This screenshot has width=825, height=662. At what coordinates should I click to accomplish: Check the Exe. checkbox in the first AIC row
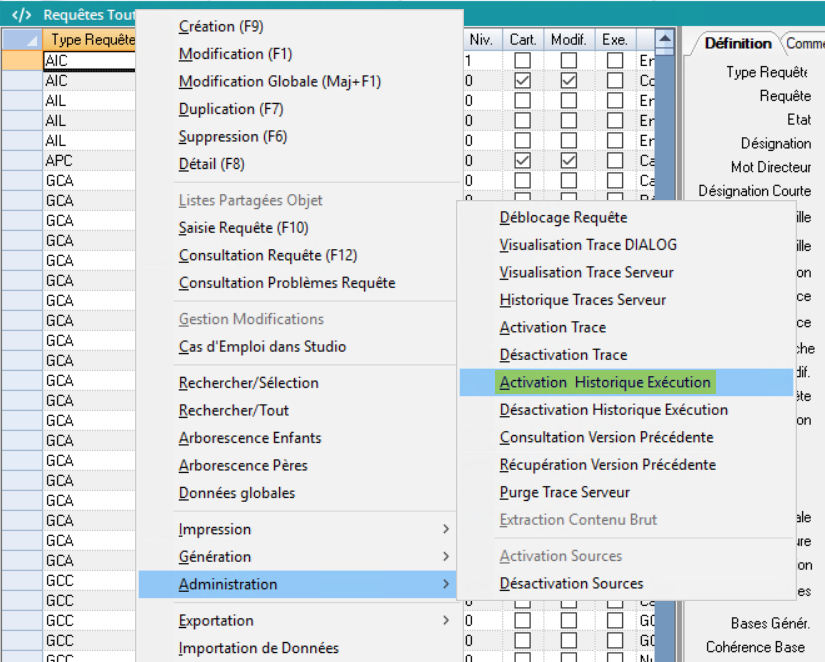pyautogui.click(x=614, y=61)
